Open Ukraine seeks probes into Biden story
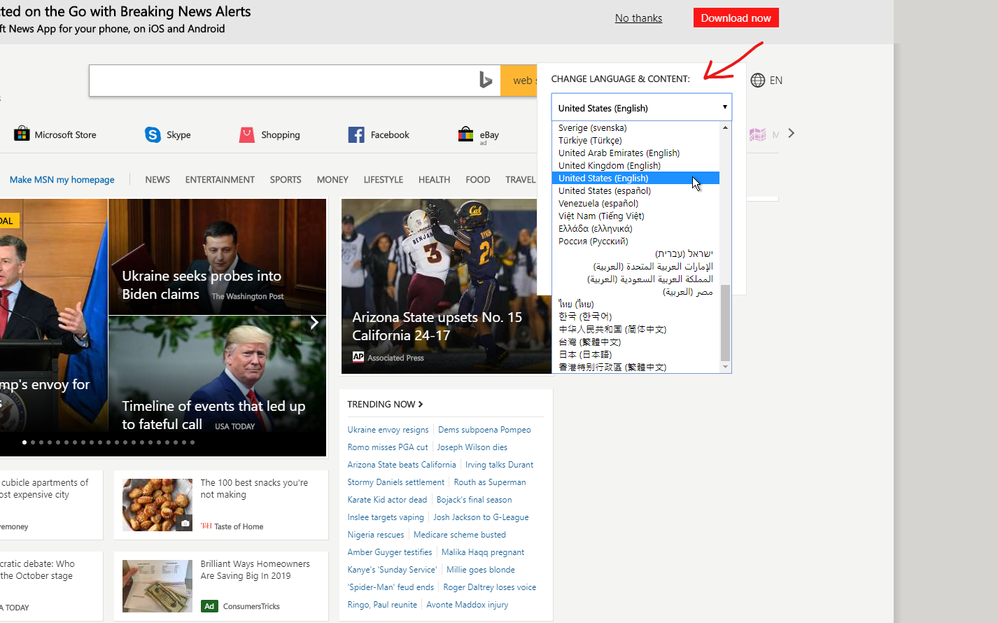Viewport: 998px width, 623px height. pos(202,285)
